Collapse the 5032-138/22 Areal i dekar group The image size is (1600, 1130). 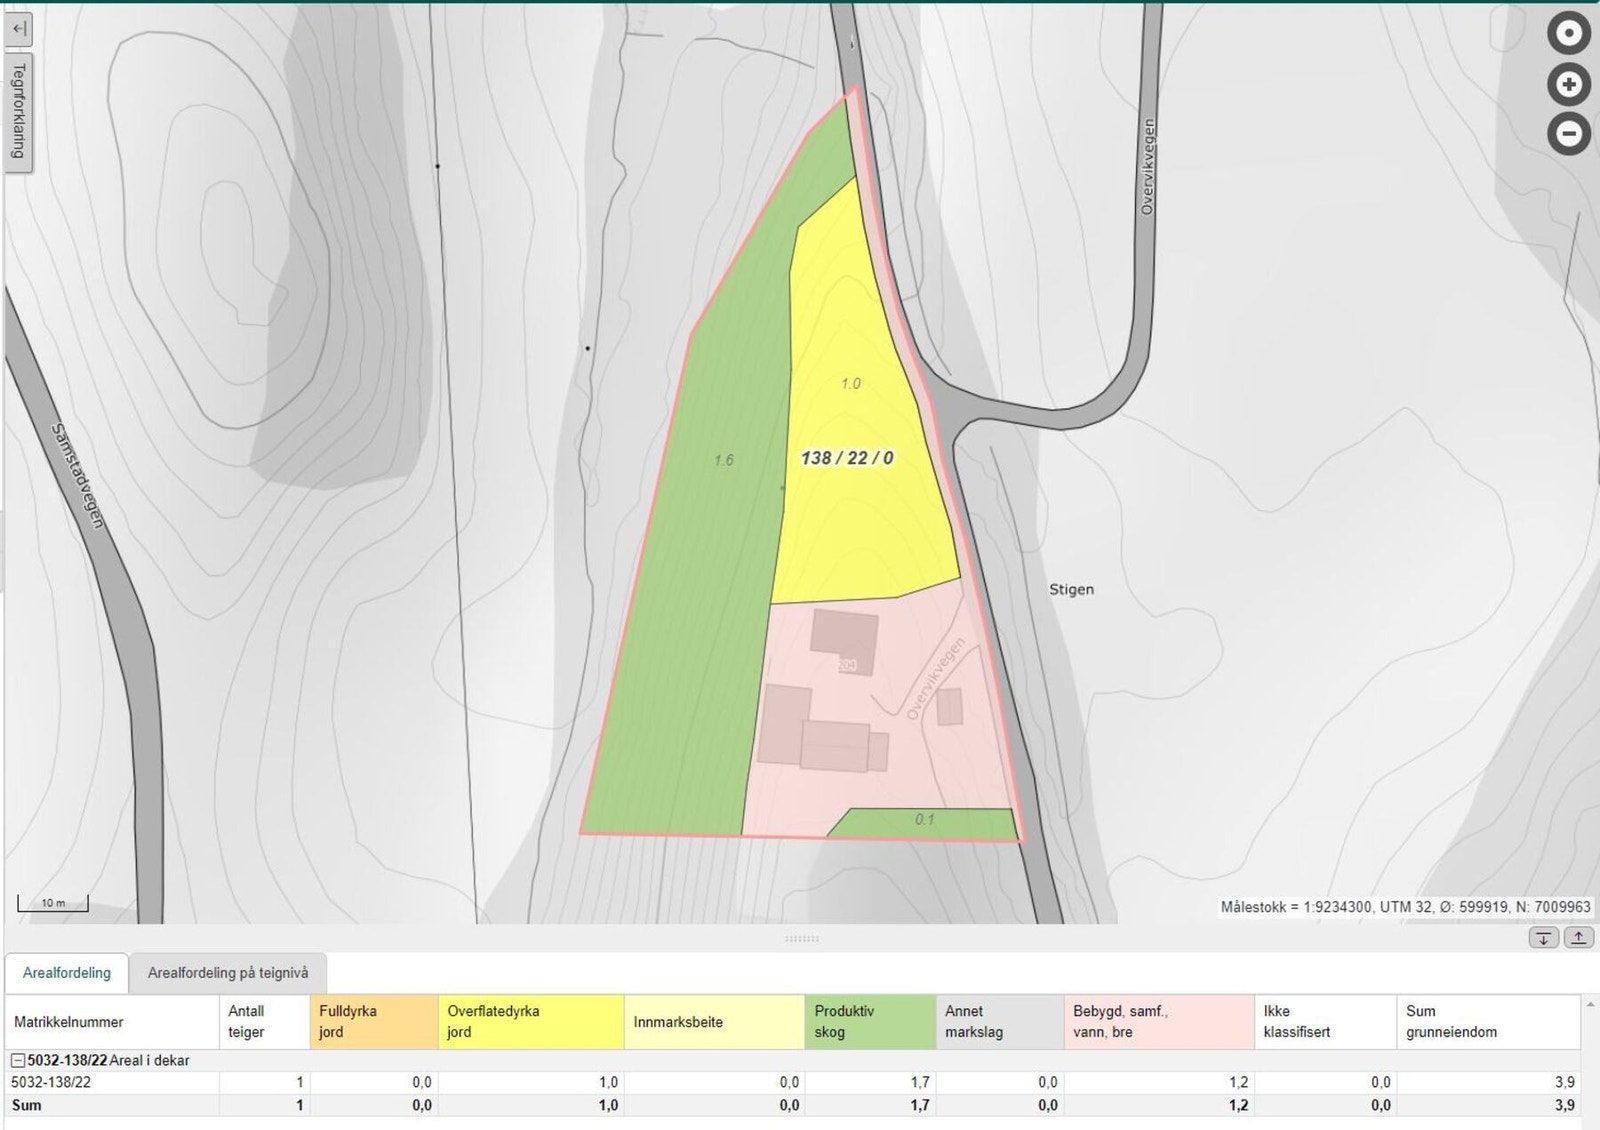(18, 1060)
